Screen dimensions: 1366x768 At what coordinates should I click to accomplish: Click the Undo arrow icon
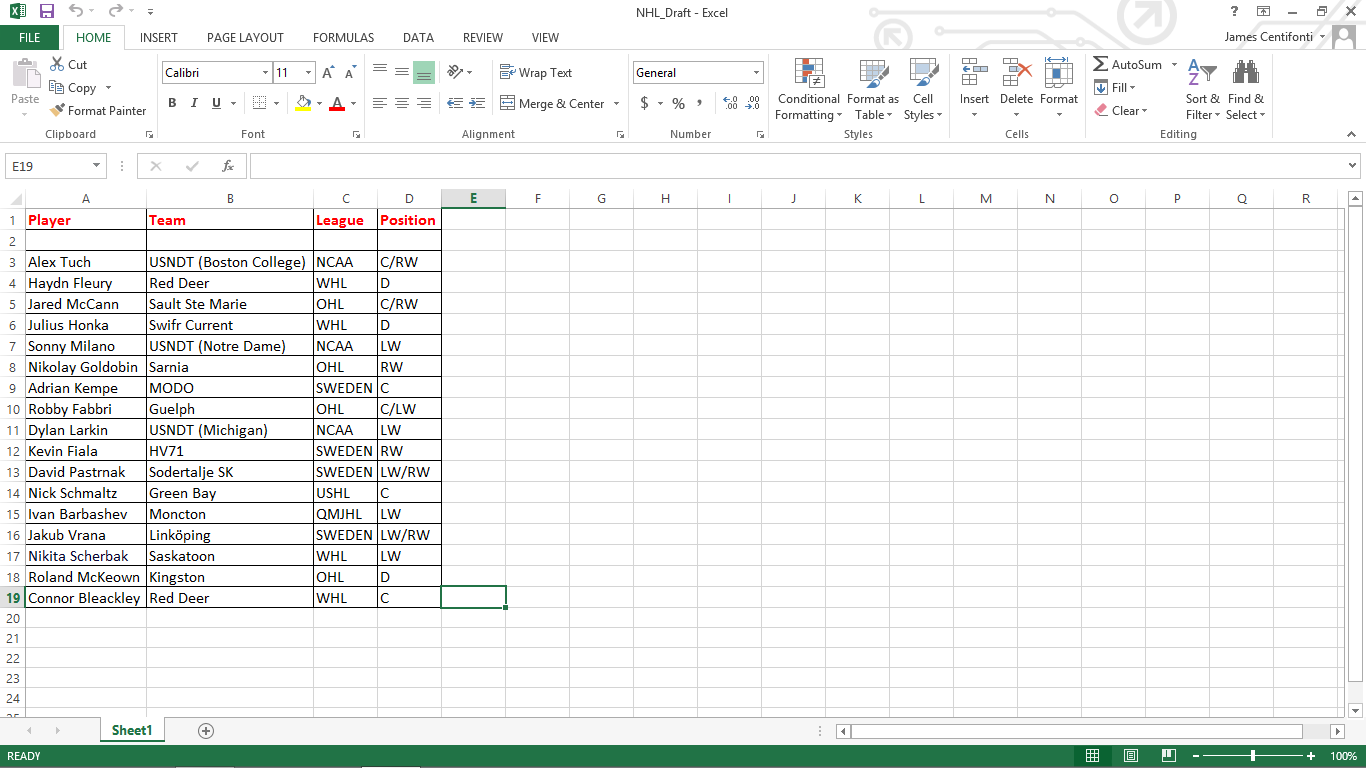click(x=76, y=12)
